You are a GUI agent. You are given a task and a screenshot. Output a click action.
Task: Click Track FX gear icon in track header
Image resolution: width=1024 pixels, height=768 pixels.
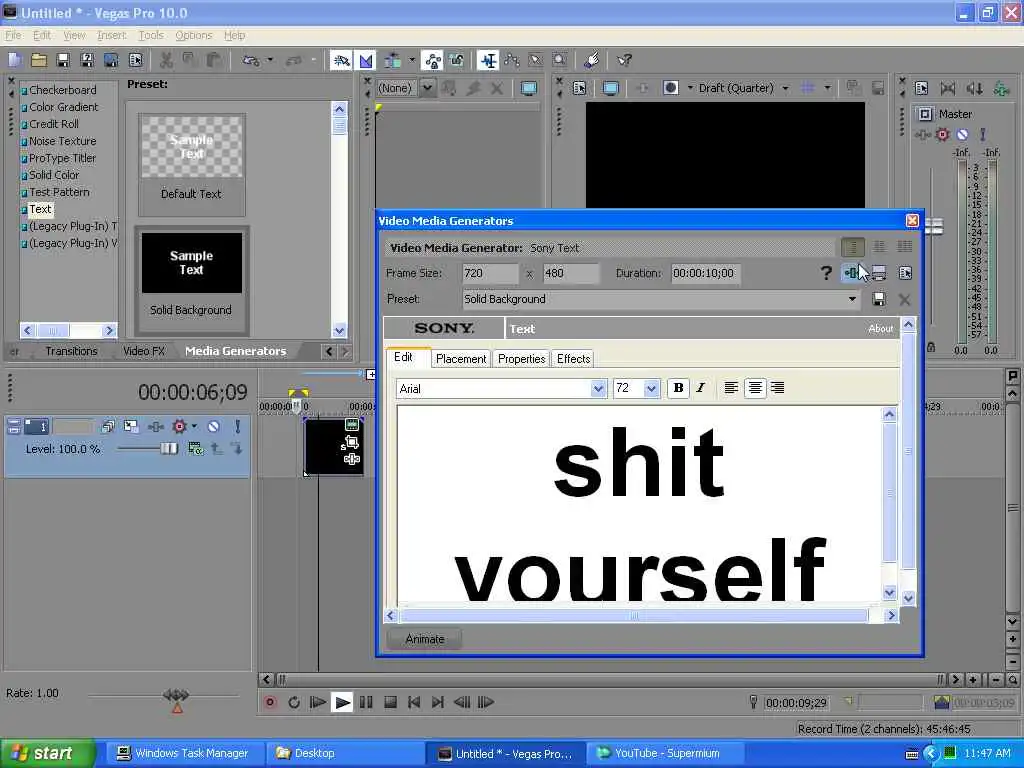click(x=179, y=426)
